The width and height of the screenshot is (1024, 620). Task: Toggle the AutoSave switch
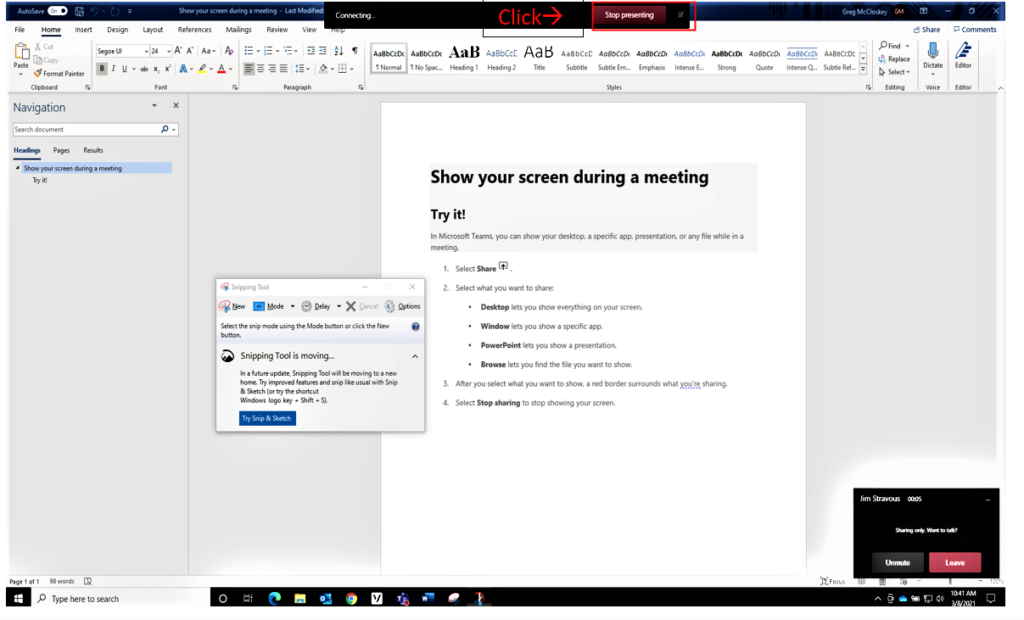pos(57,11)
